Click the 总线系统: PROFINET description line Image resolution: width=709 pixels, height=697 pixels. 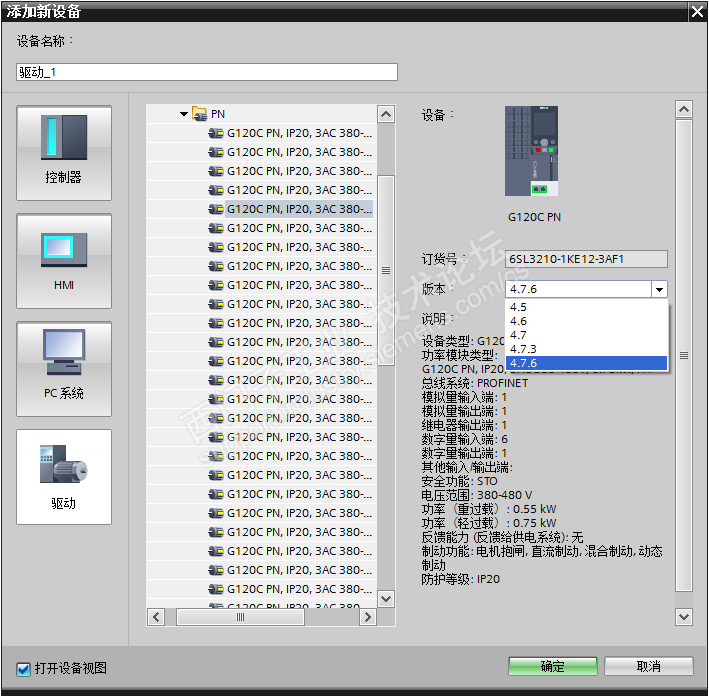tap(475, 383)
